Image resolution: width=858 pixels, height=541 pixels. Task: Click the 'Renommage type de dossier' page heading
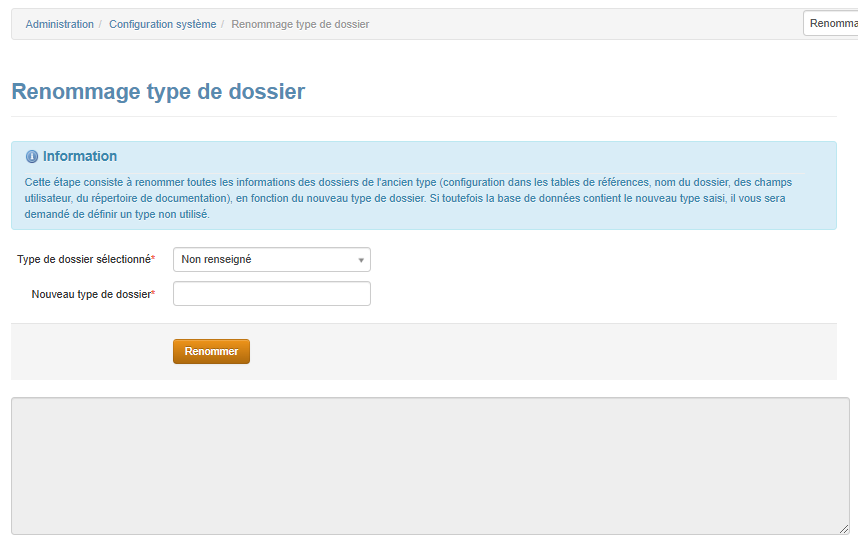tap(158, 92)
